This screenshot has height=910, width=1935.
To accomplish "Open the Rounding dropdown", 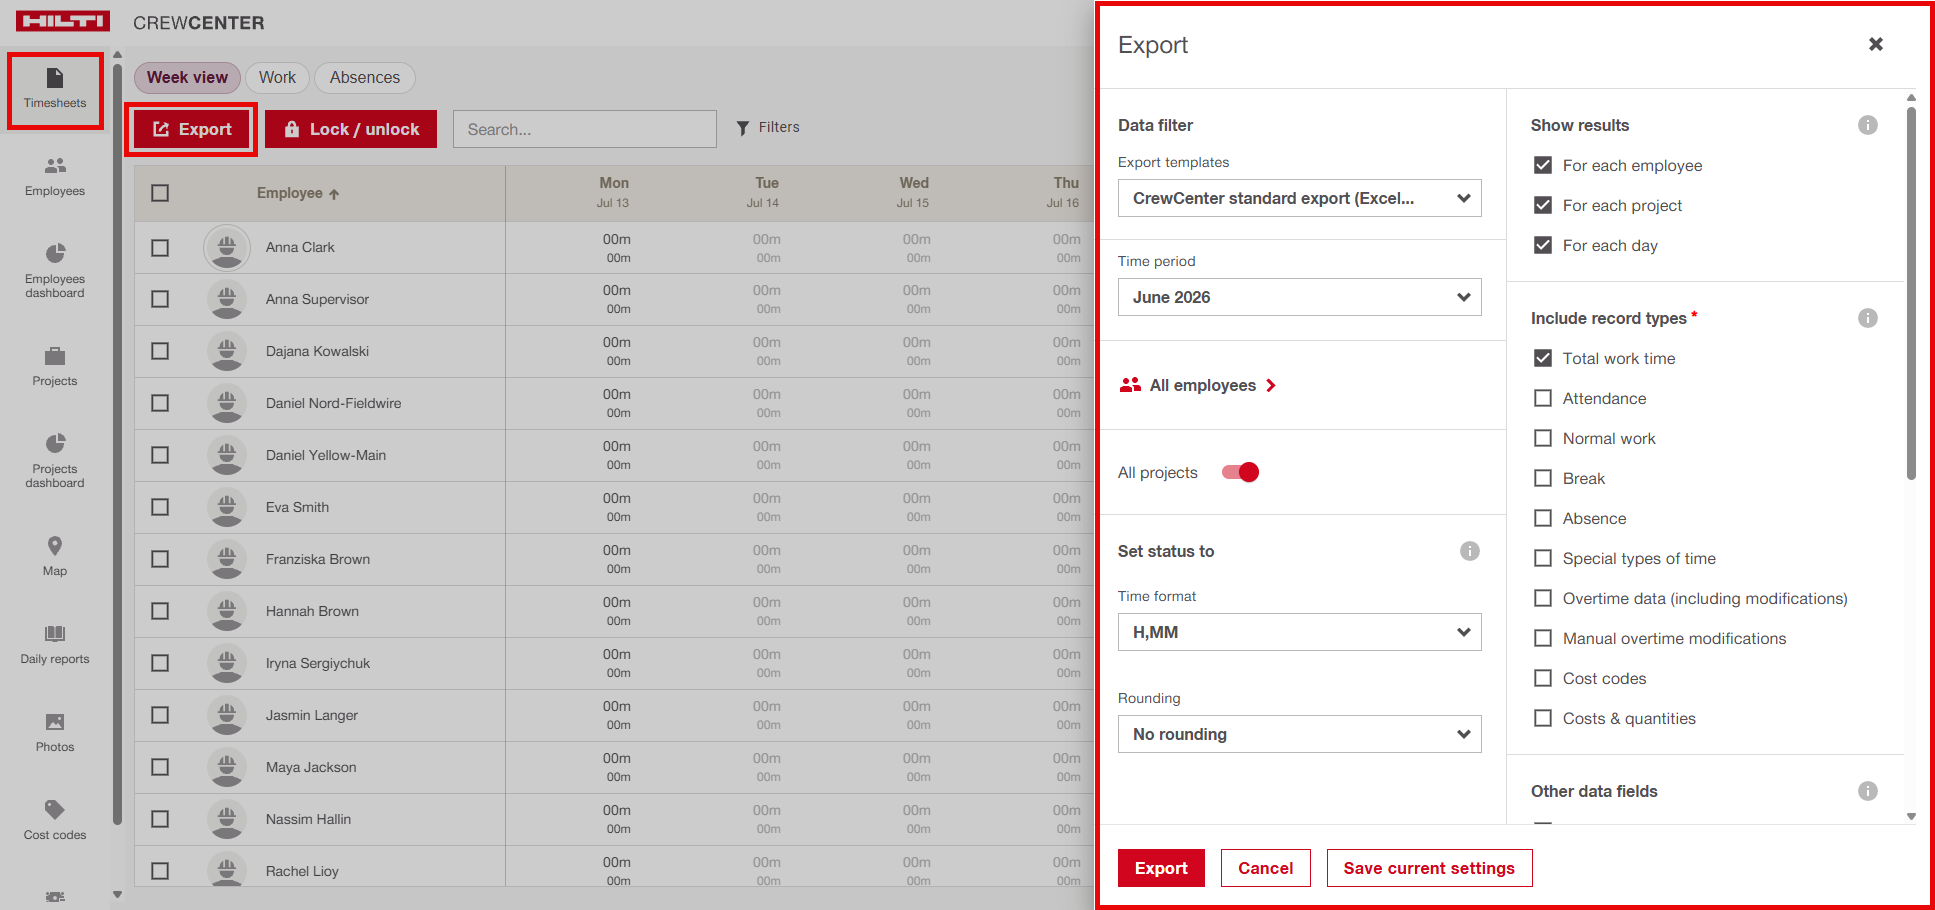I will [1299, 734].
